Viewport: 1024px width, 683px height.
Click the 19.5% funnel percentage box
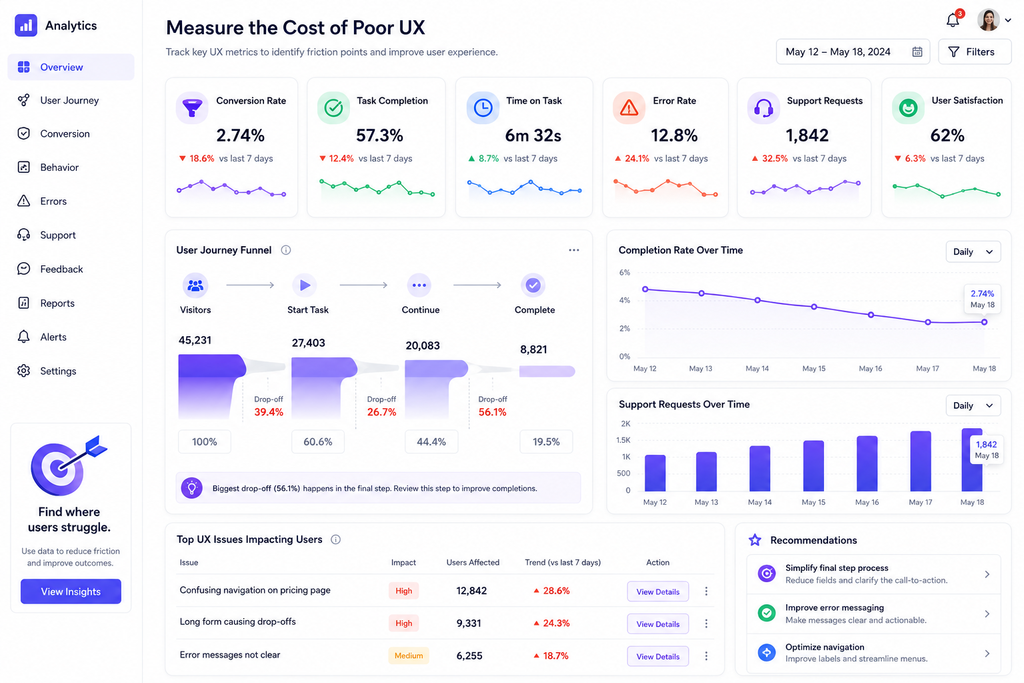coord(546,442)
